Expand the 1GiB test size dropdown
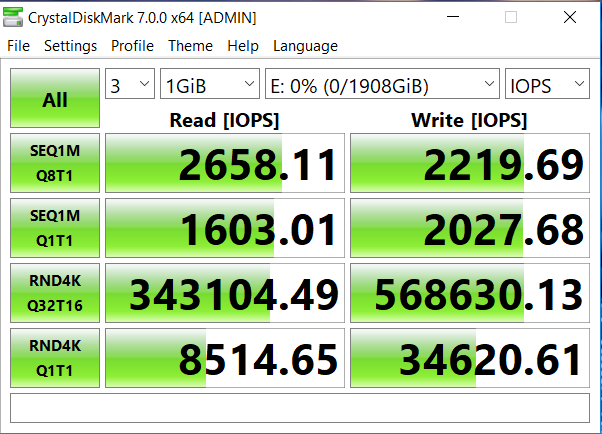Viewport: 602px width, 434px height. [x=210, y=84]
